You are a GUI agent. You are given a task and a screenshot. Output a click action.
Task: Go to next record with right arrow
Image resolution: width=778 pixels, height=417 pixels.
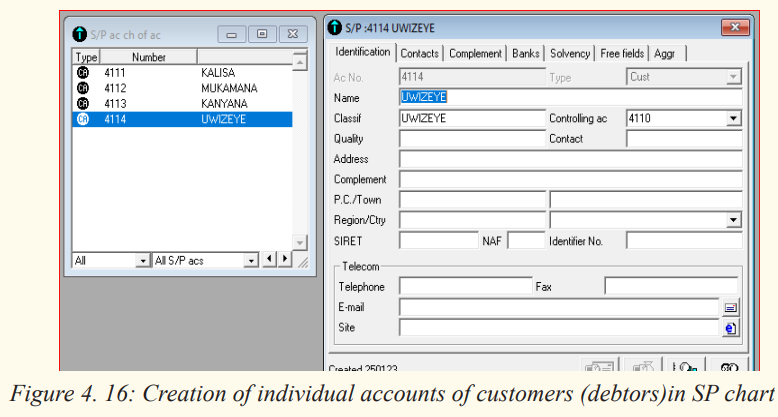[284, 259]
